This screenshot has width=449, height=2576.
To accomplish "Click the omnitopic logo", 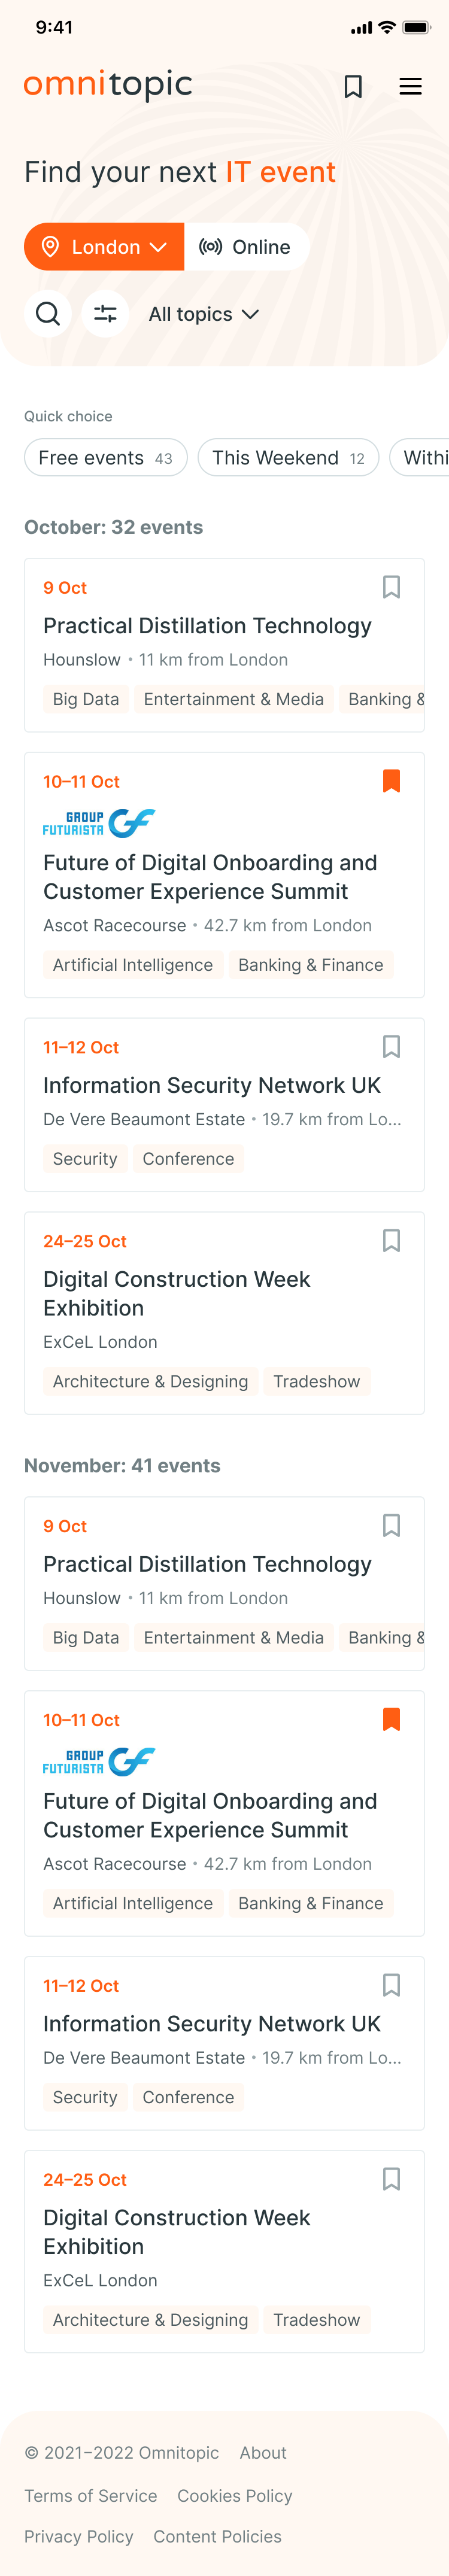I will (108, 85).
